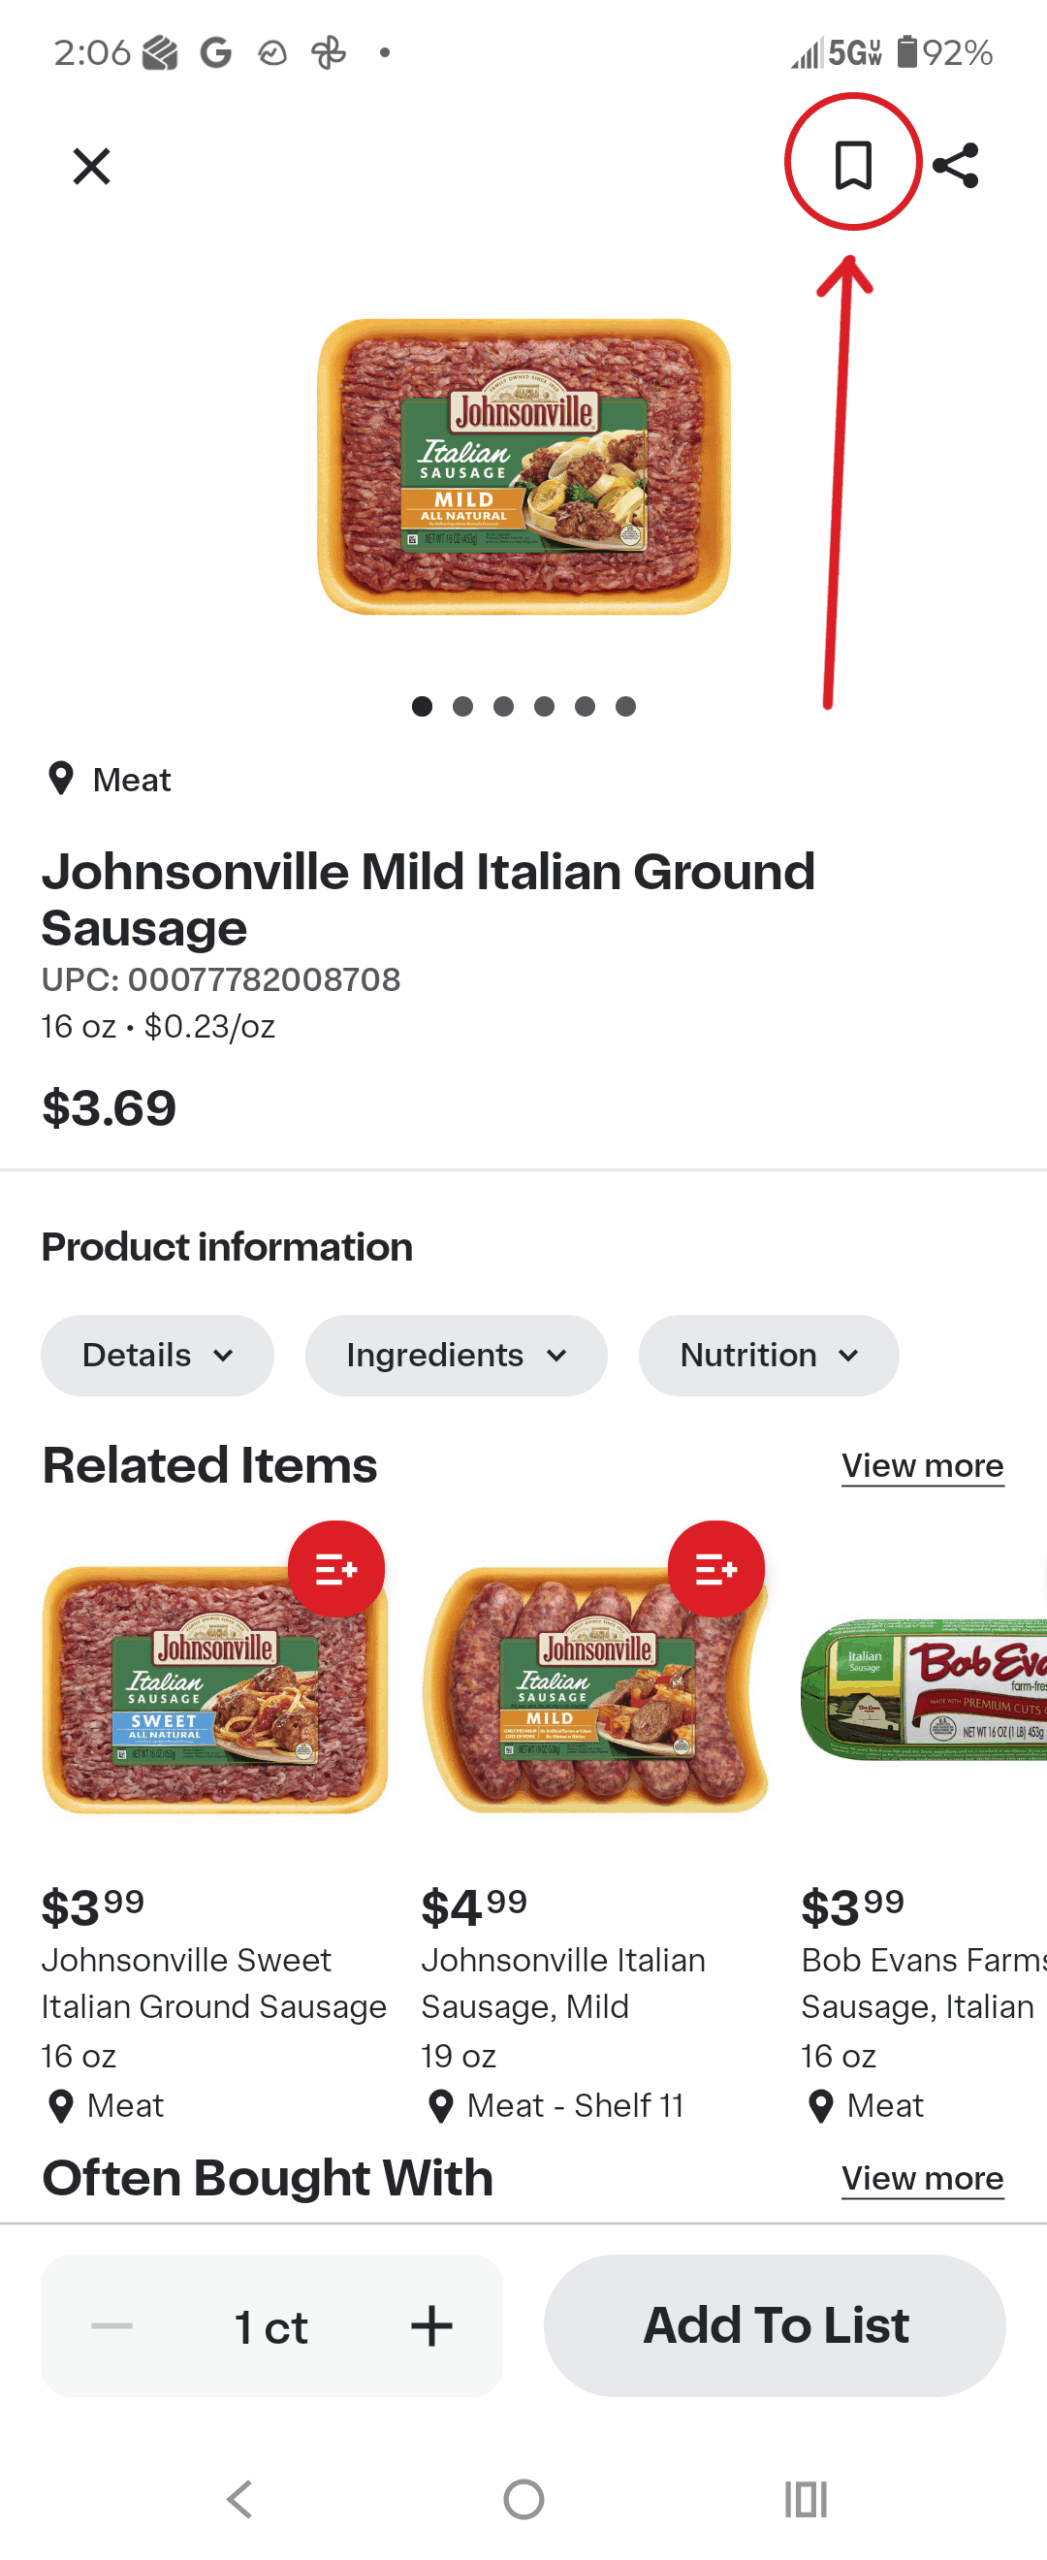Image resolution: width=1047 pixels, height=2560 pixels.
Task: Tap the Meat location pin icon
Action: pyautogui.click(x=61, y=778)
